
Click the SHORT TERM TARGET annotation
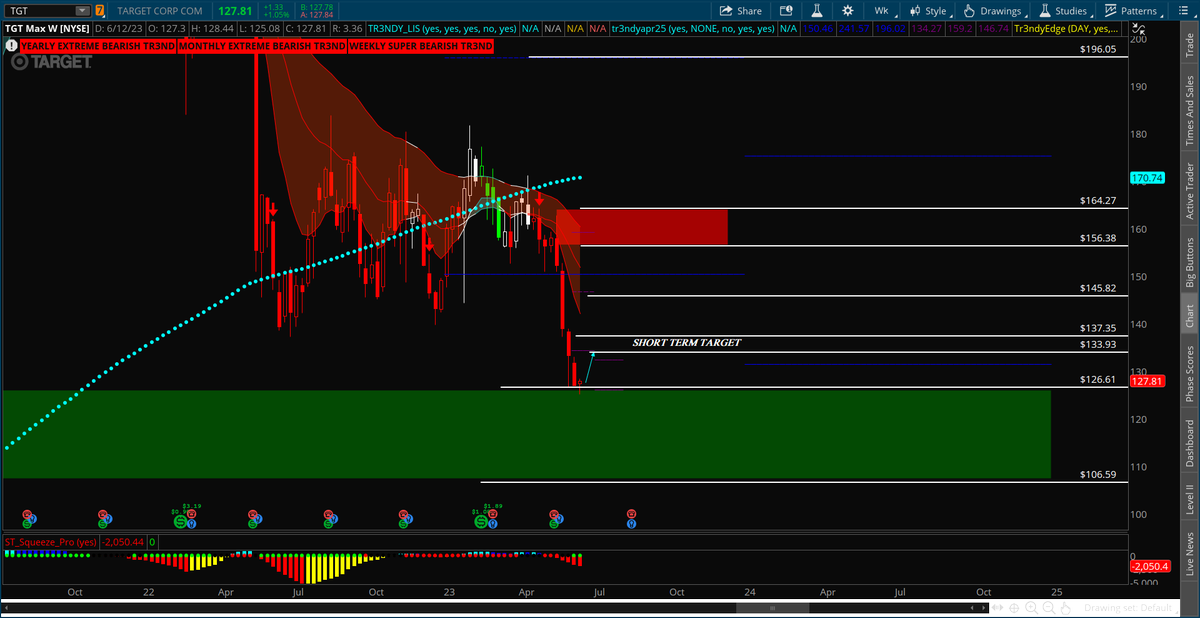pos(686,343)
